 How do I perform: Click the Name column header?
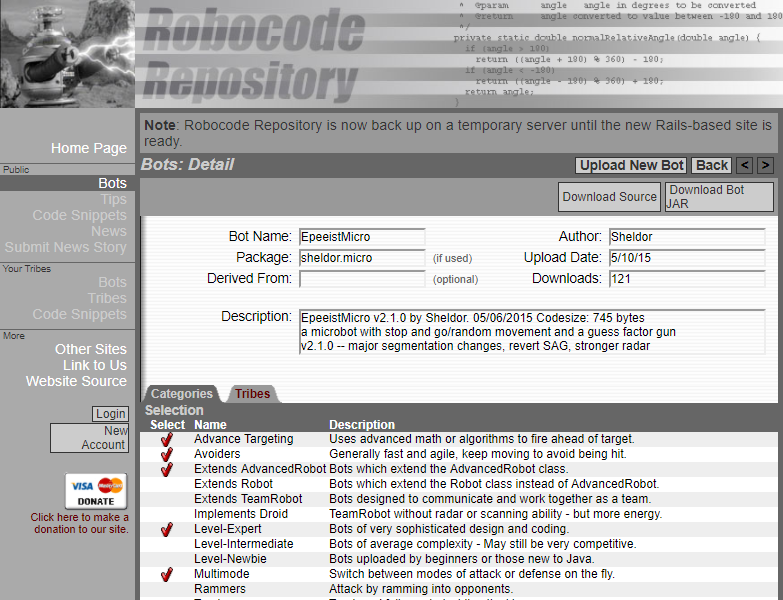pyautogui.click(x=210, y=425)
